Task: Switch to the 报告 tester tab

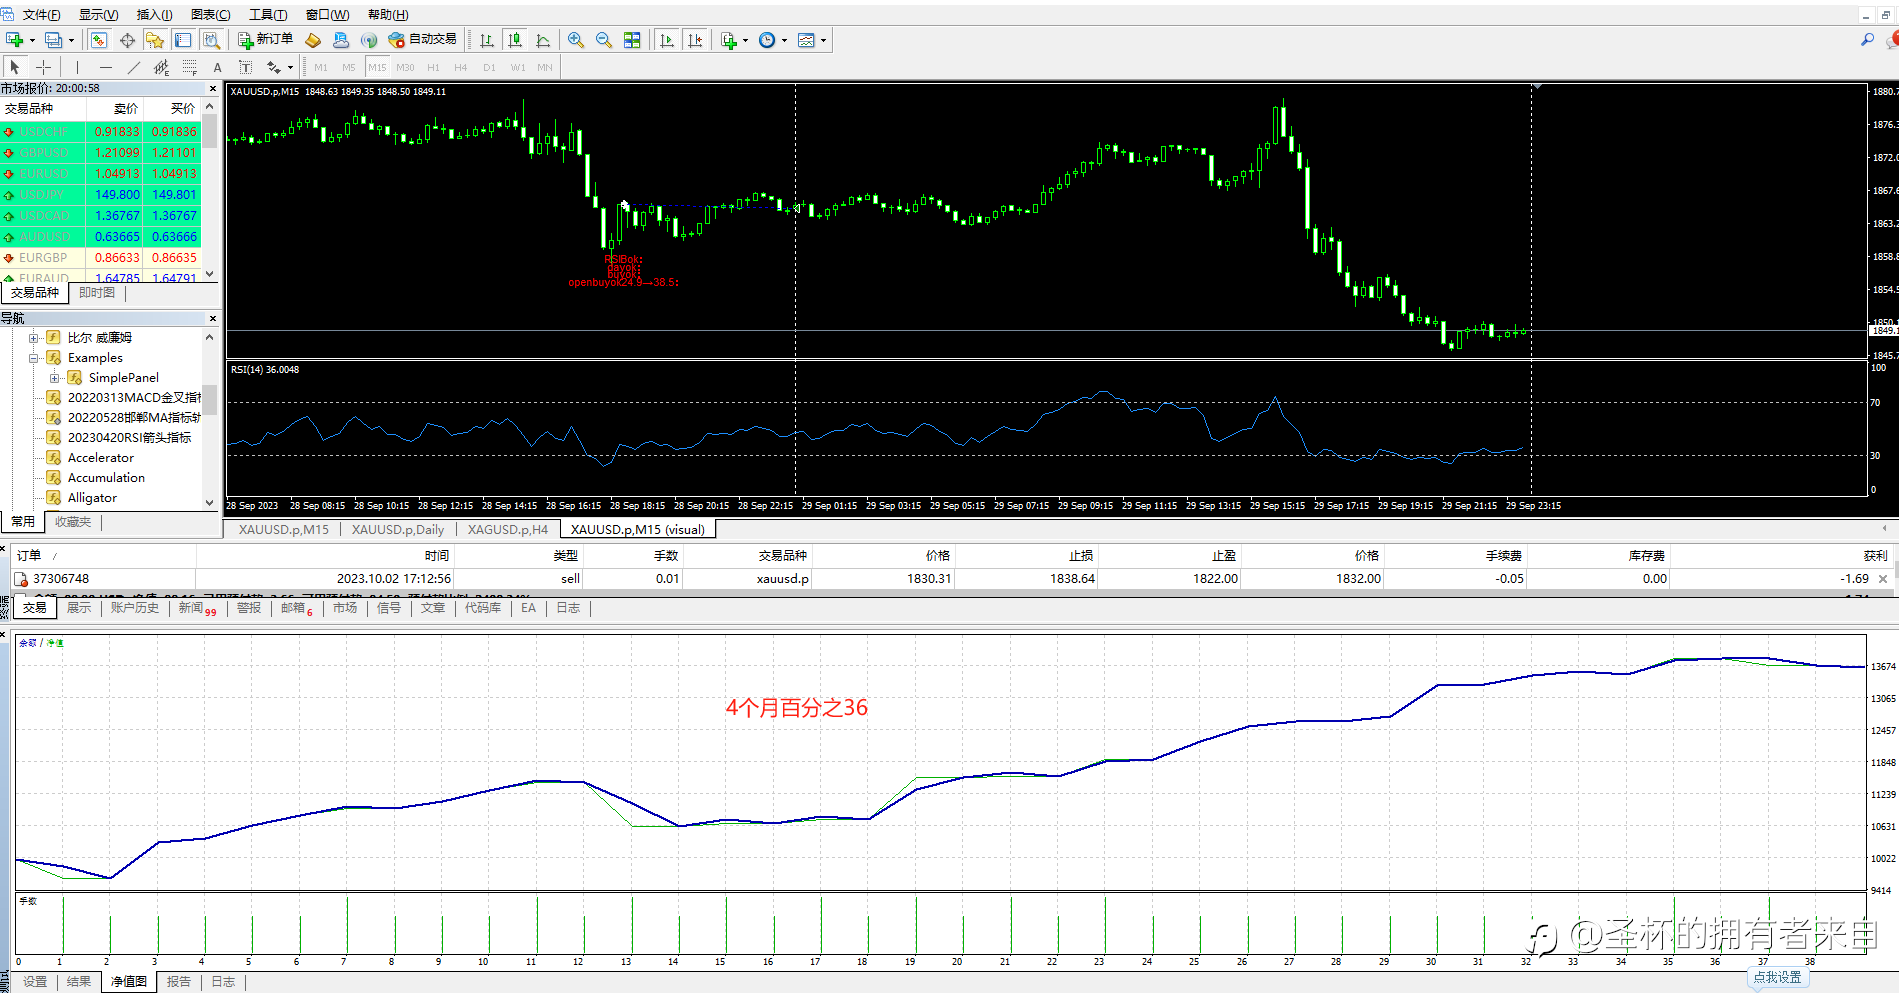Action: [x=179, y=981]
